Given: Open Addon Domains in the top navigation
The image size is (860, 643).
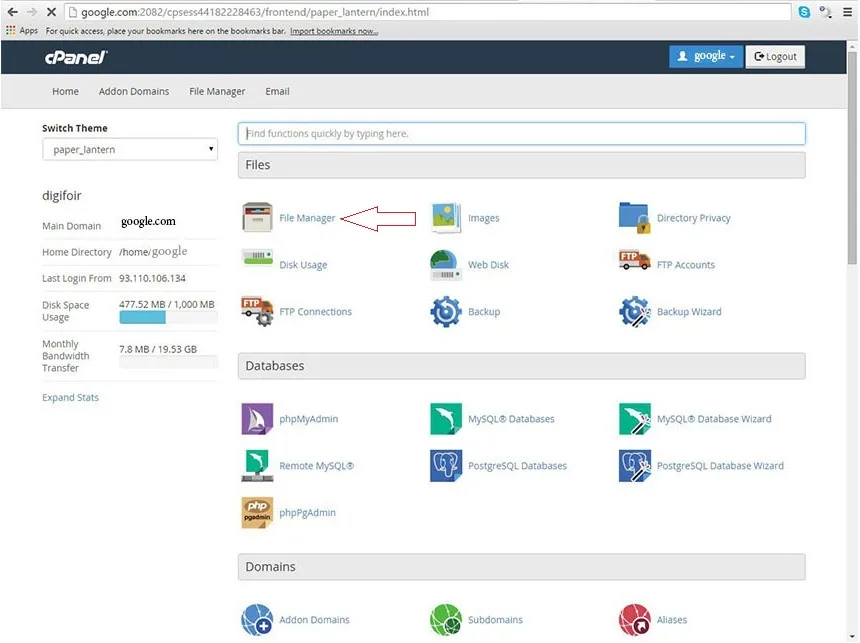Looking at the screenshot, I should coord(134,91).
